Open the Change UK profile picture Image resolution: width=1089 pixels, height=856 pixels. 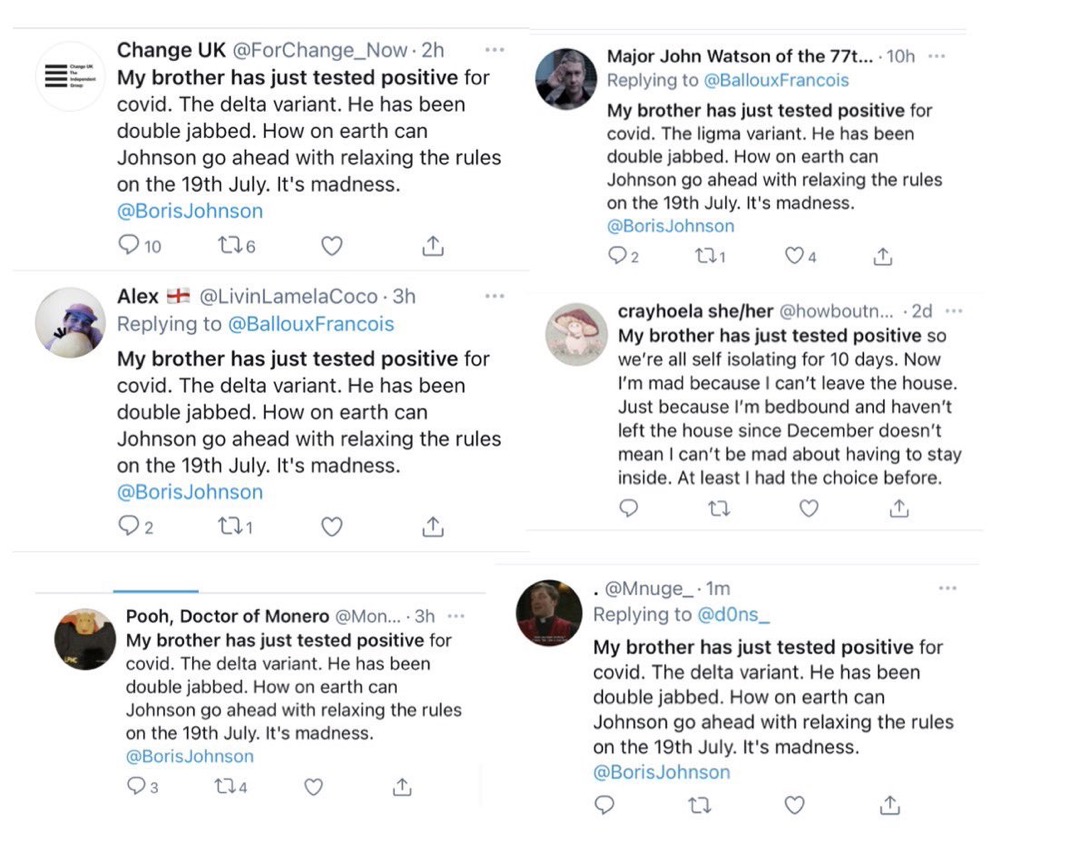click(x=71, y=76)
